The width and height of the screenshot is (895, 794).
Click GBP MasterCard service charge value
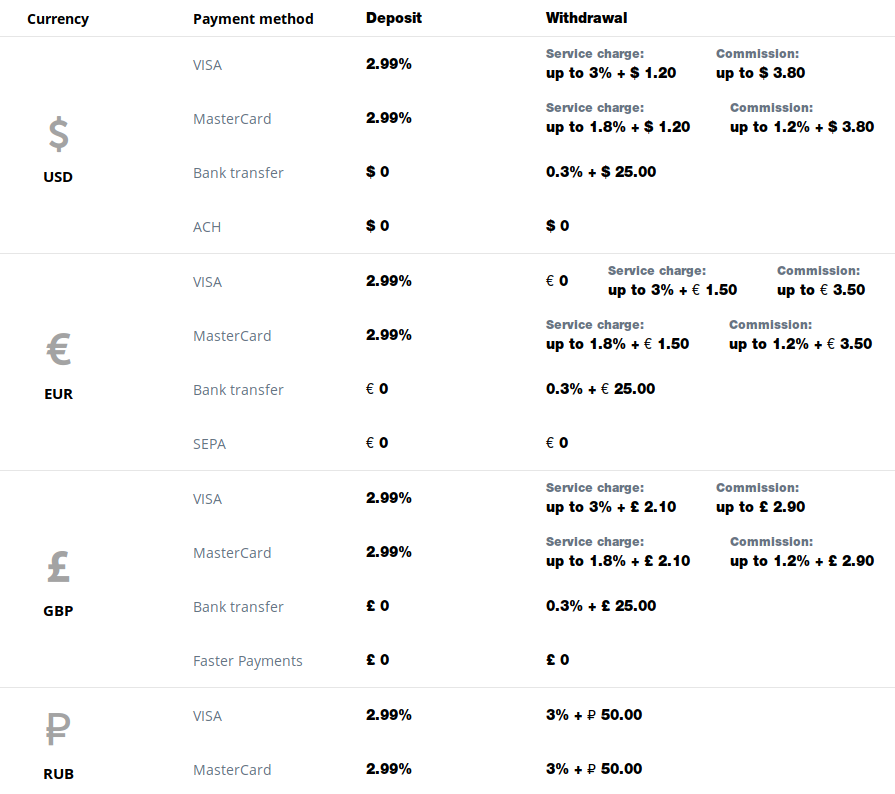click(618, 561)
